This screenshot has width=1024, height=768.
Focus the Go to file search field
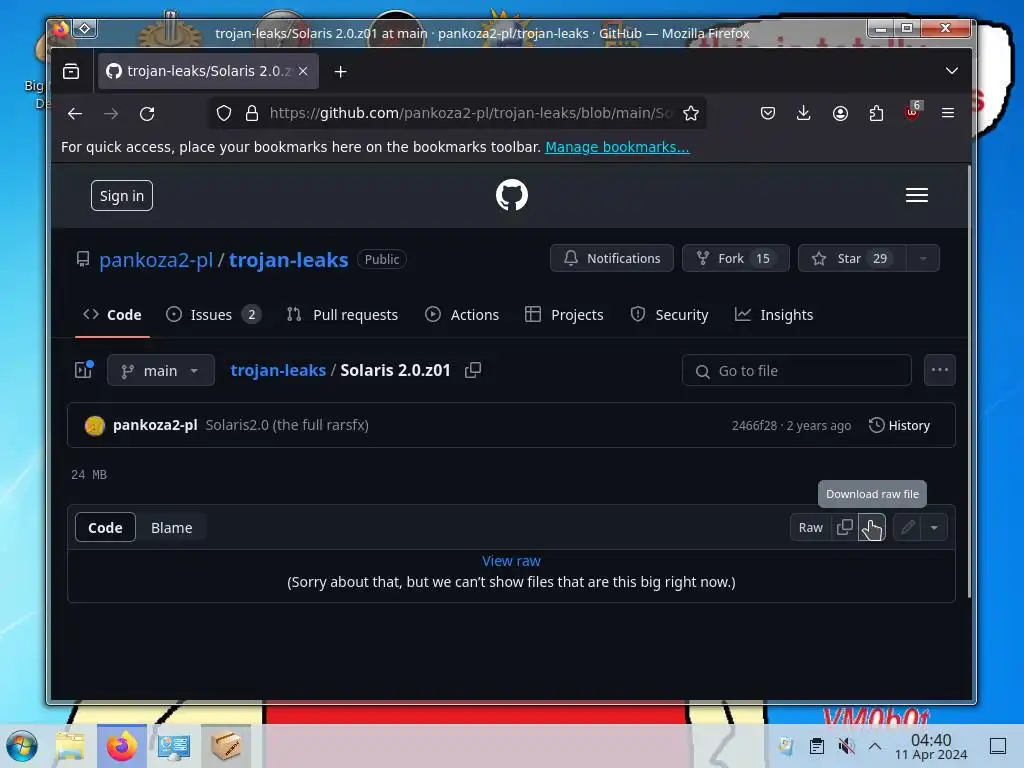[x=797, y=370]
